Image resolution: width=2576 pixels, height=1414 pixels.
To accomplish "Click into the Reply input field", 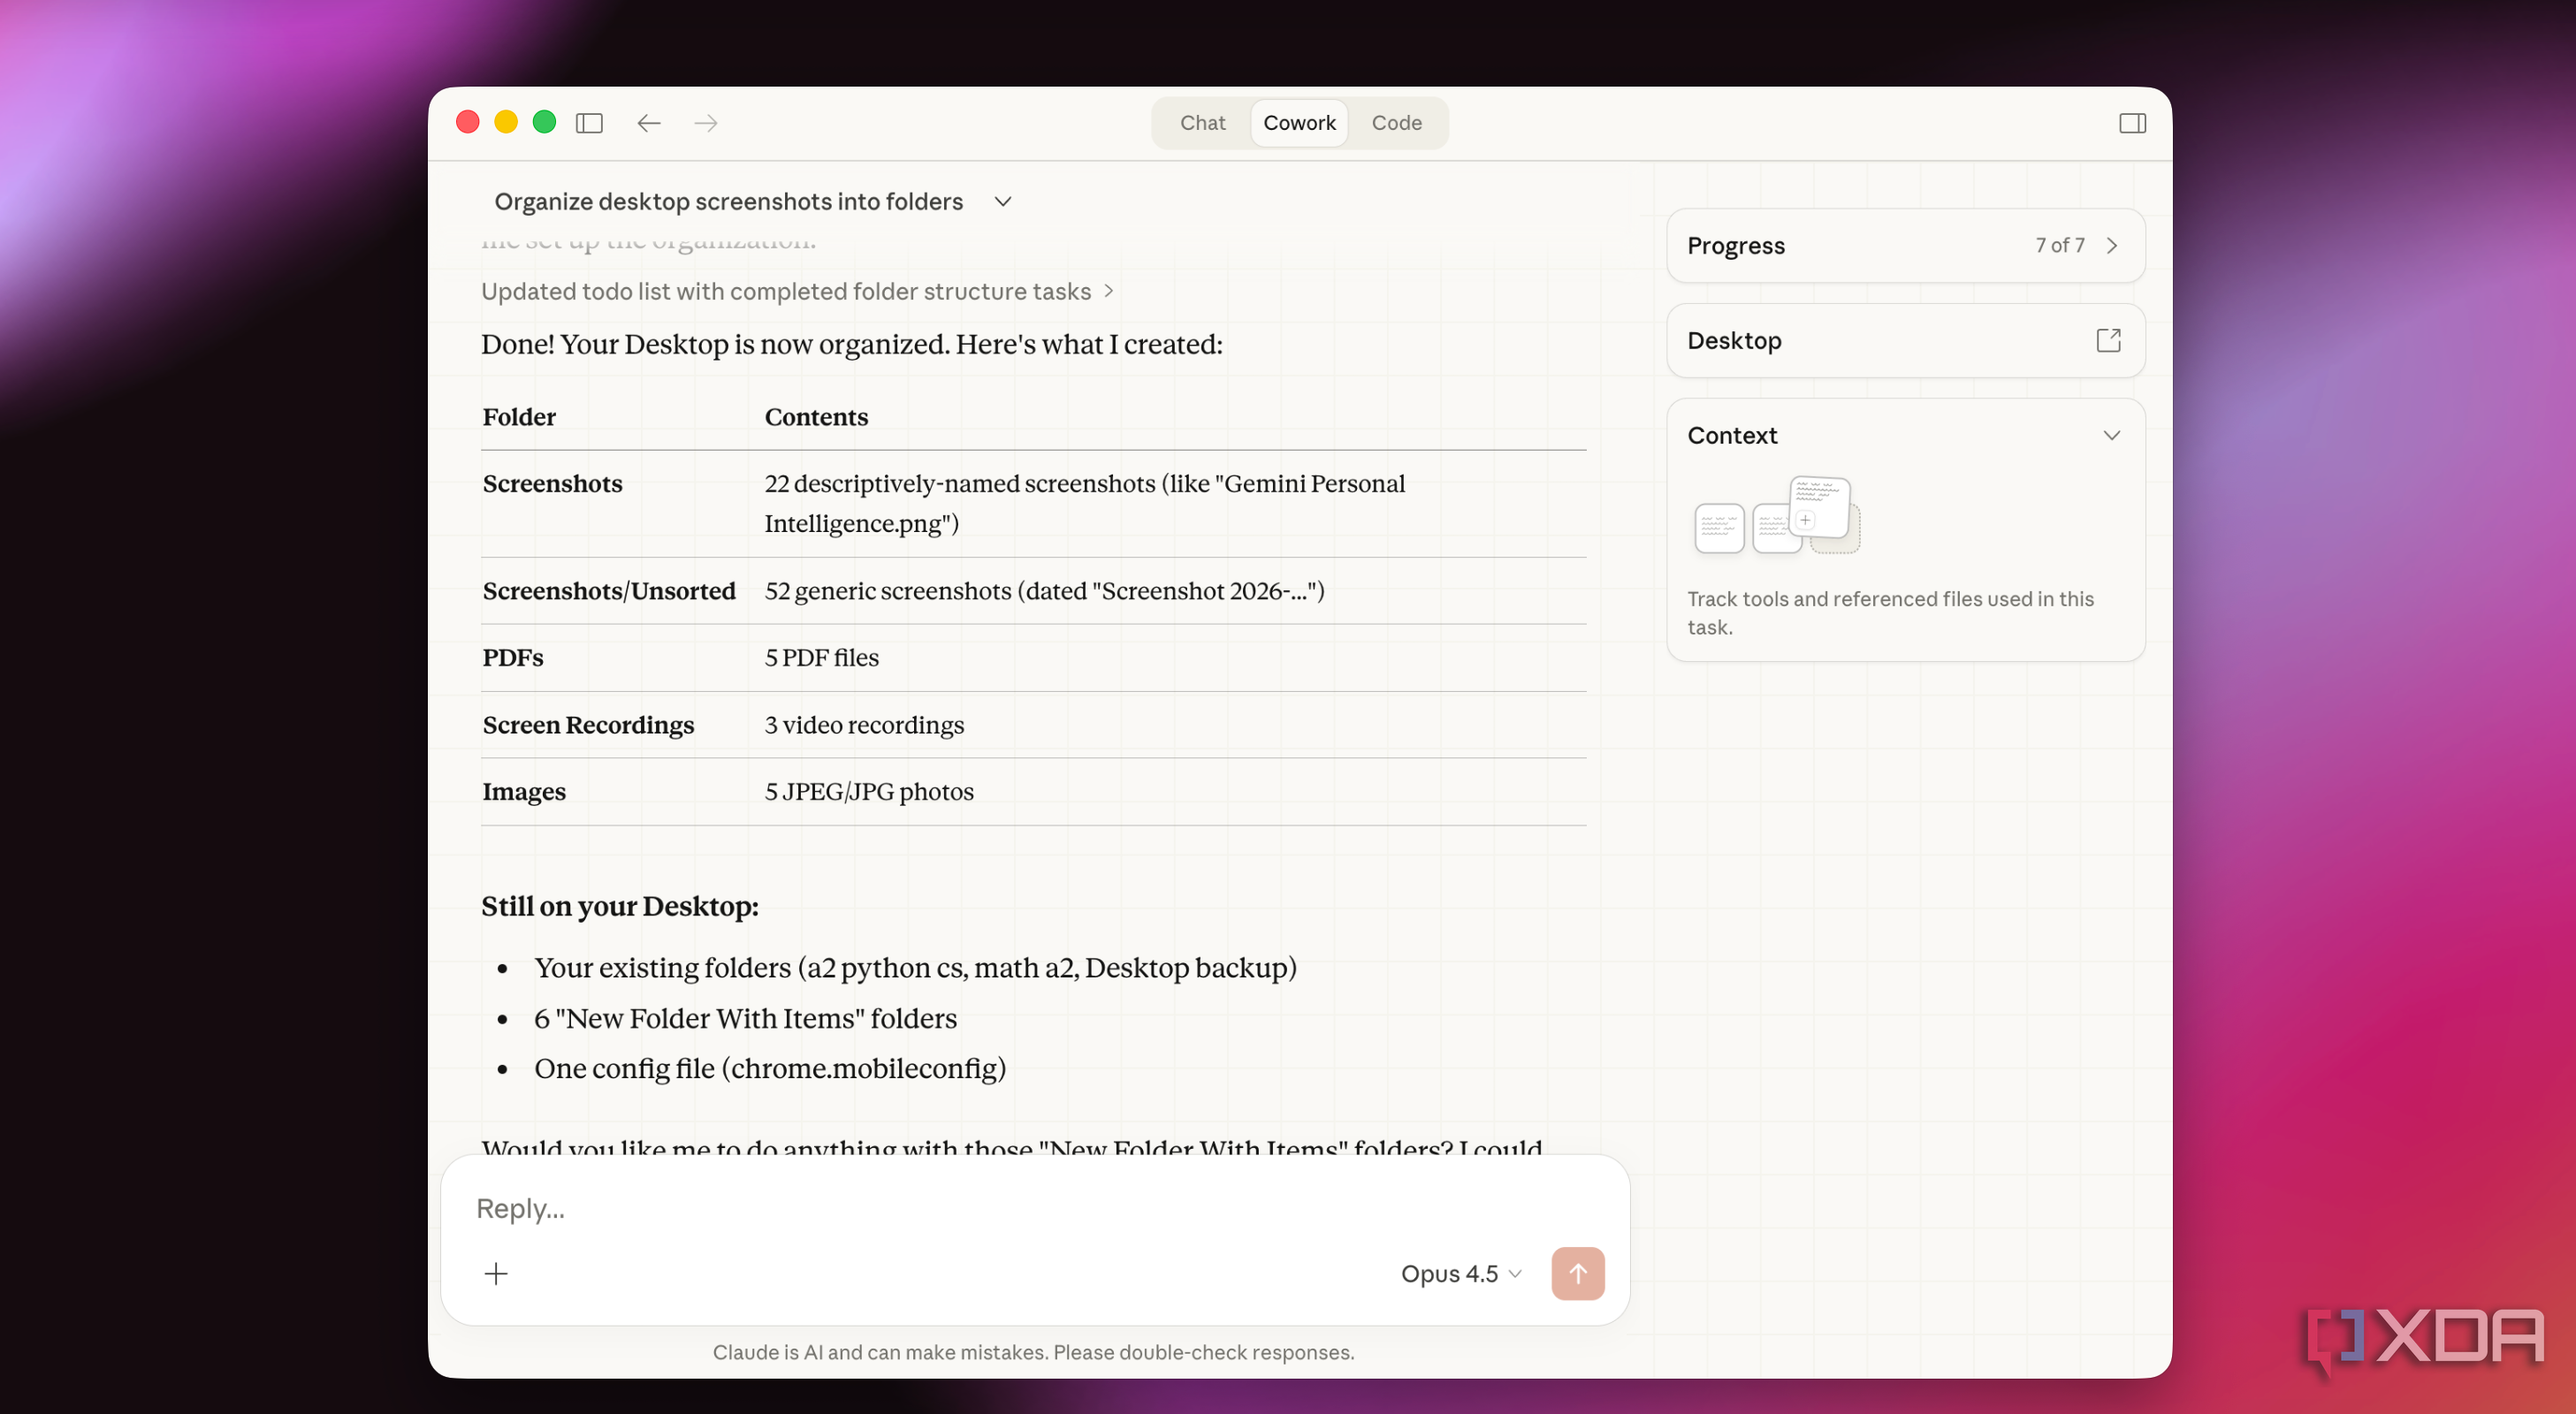I will tap(1035, 1208).
